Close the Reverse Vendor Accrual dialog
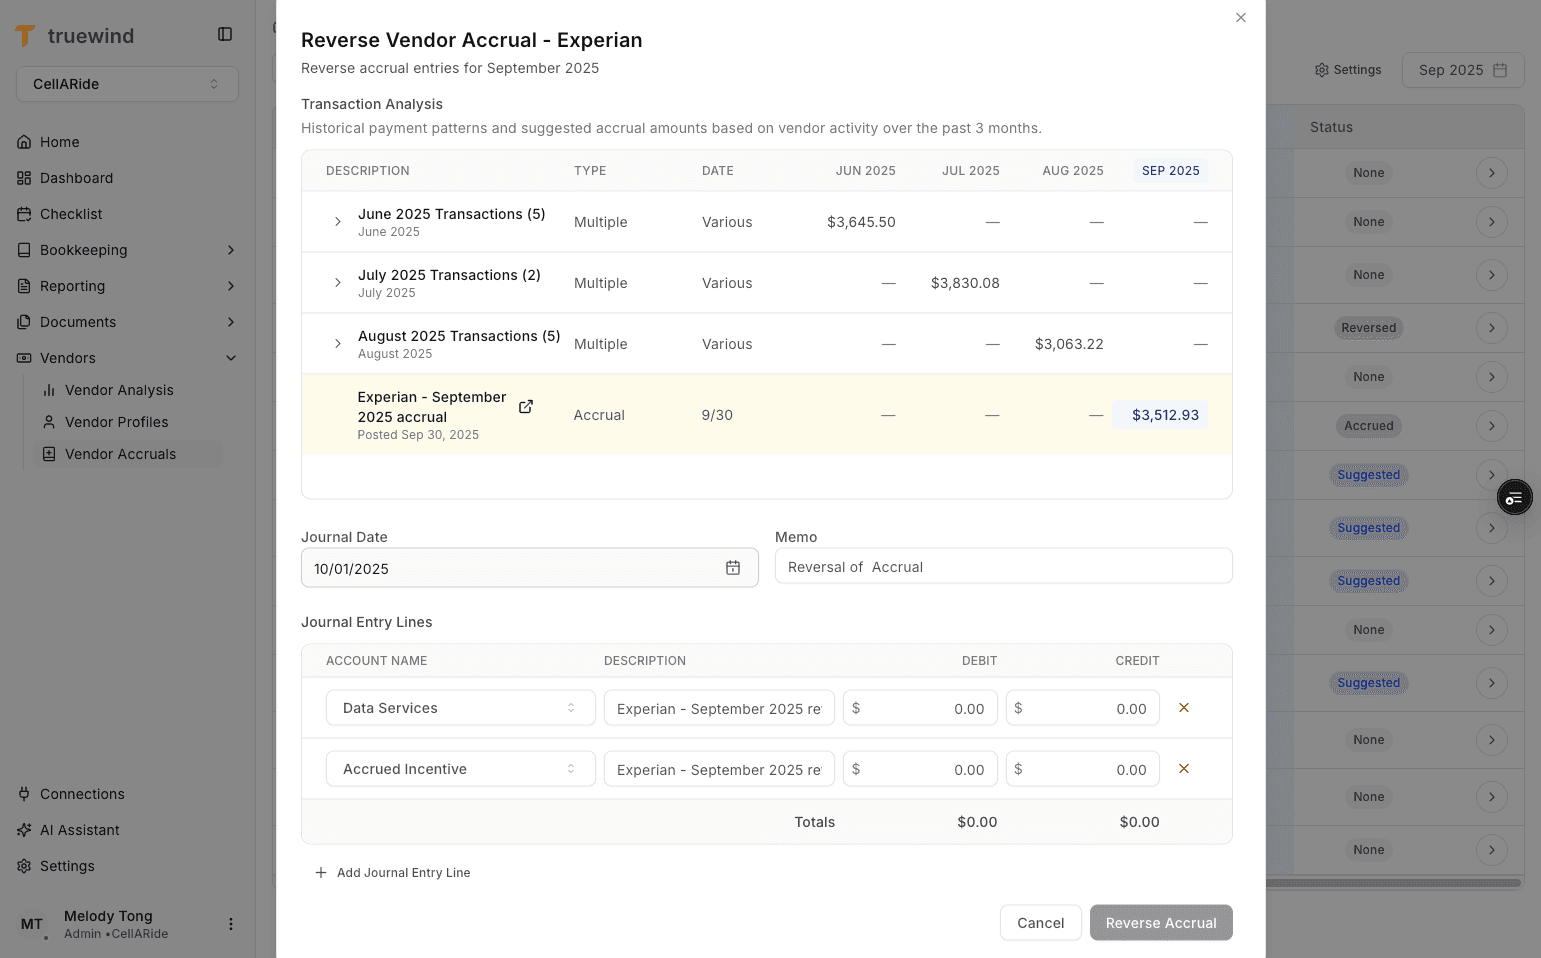This screenshot has height=958, width=1541. click(1241, 18)
